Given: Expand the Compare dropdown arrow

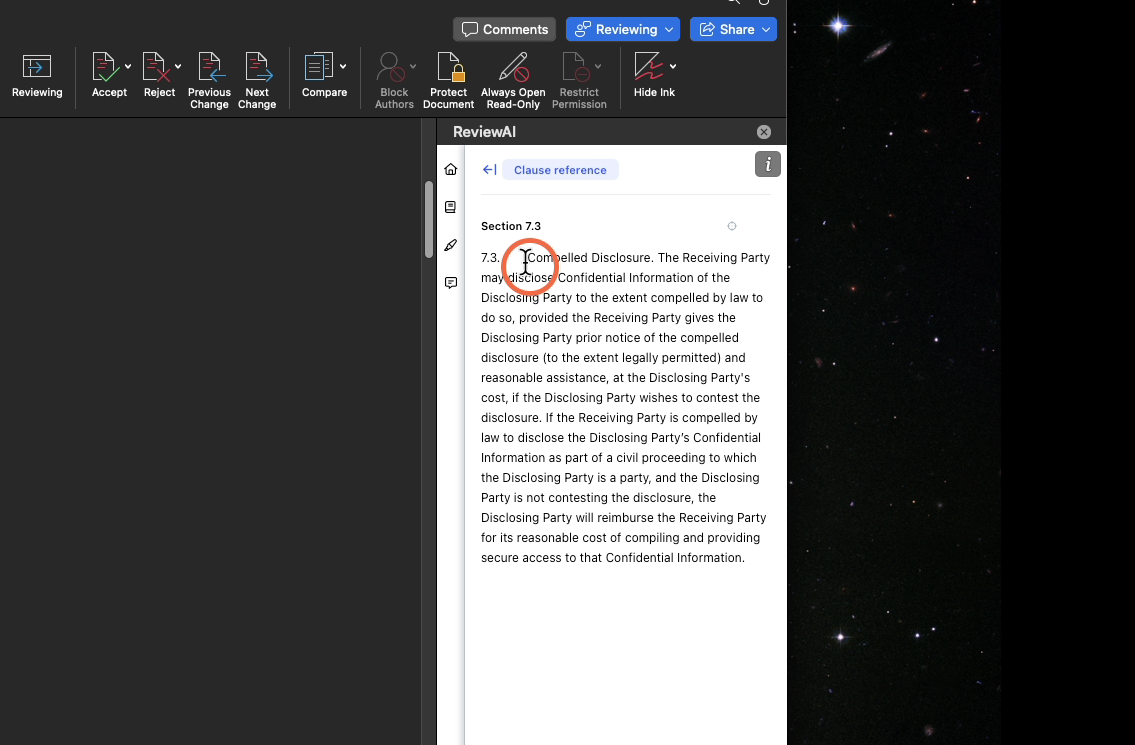Looking at the screenshot, I should (343, 67).
